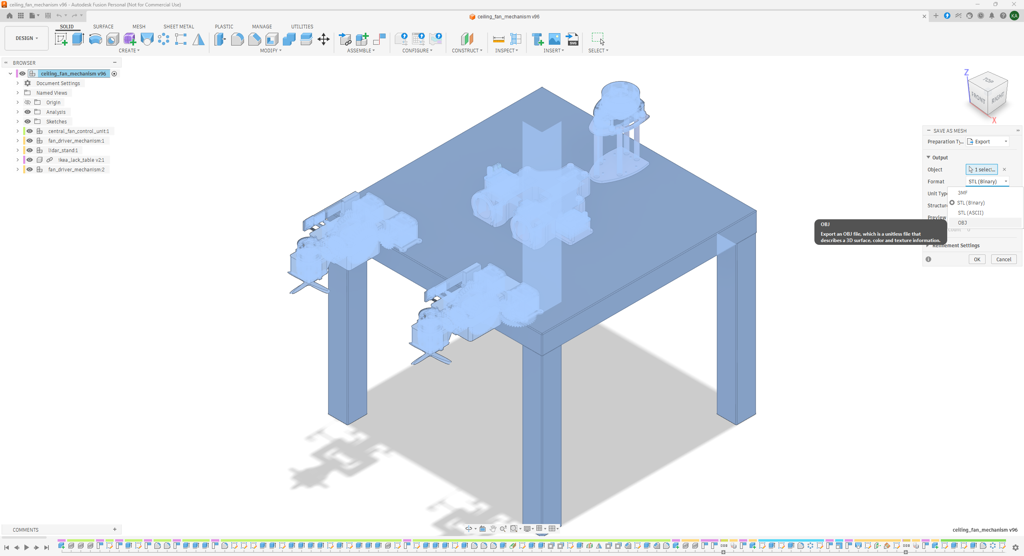This screenshot has height=556, width=1024.
Task: Select the Insert Decal image tool
Action: 554,39
